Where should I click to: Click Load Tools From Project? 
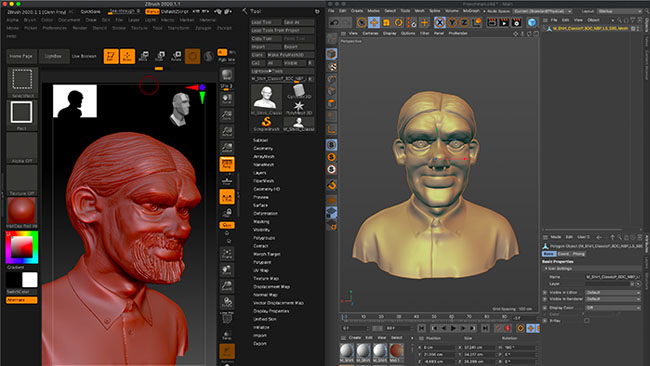point(282,30)
